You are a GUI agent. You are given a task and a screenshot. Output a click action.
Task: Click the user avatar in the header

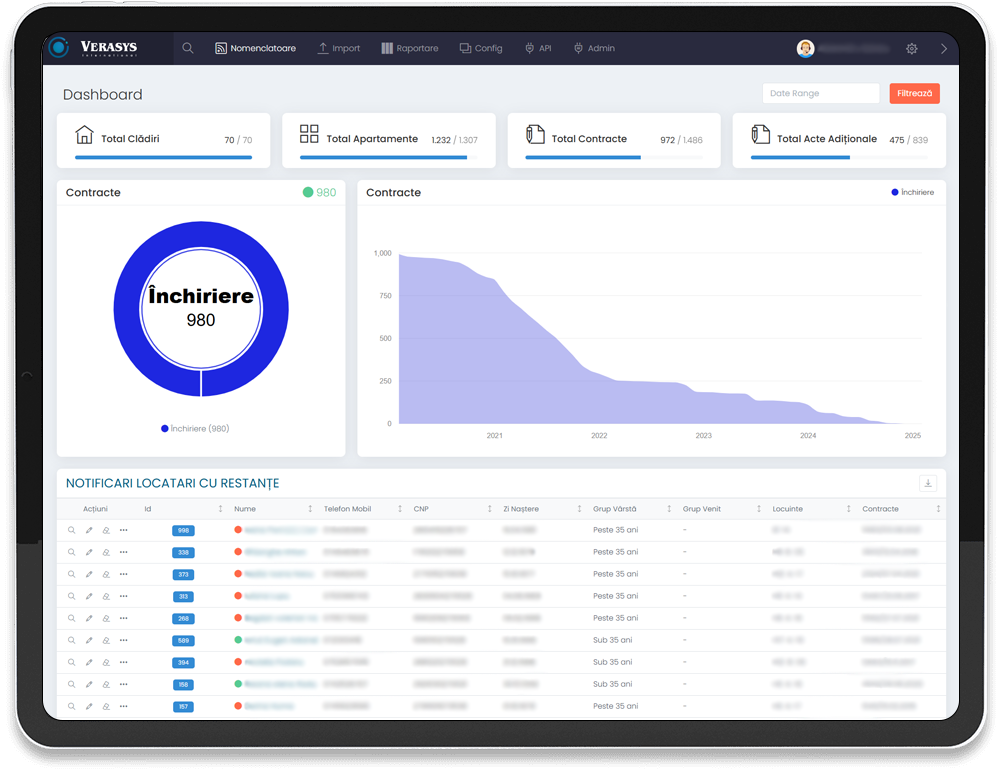click(805, 48)
